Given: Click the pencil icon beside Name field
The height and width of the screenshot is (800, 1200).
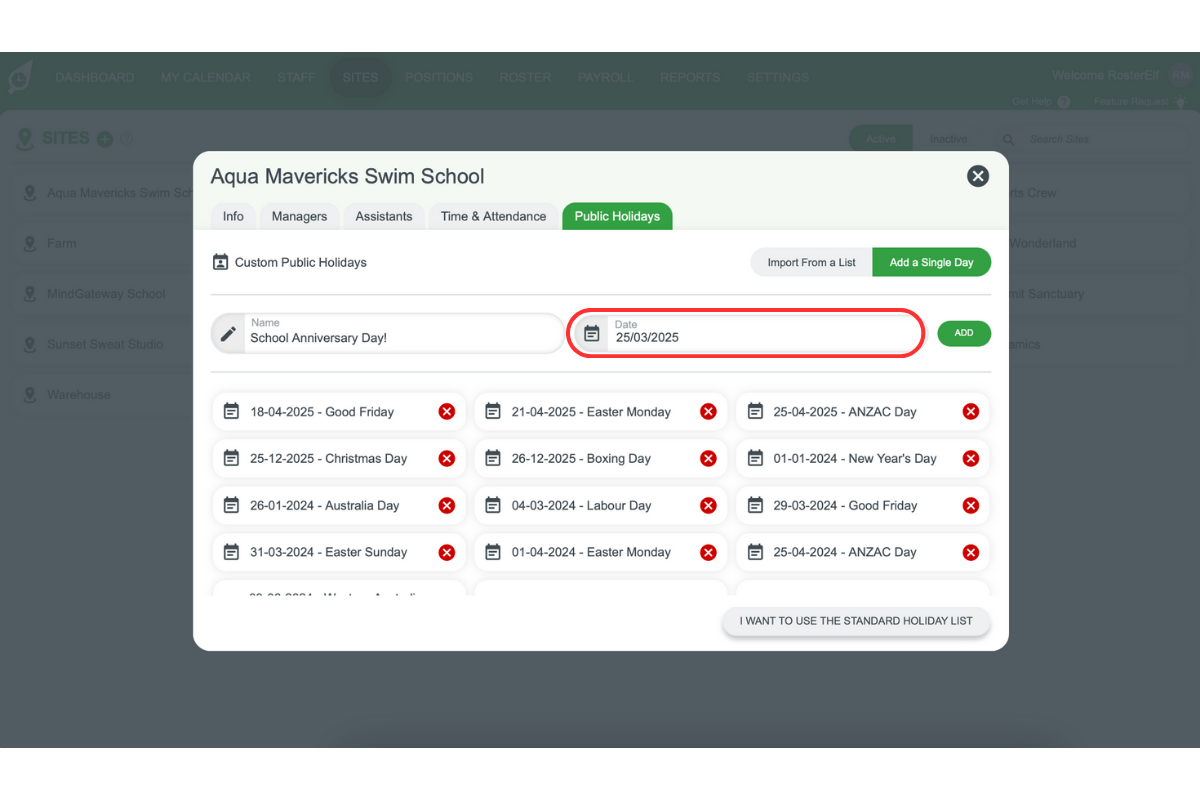Looking at the screenshot, I should (229, 334).
